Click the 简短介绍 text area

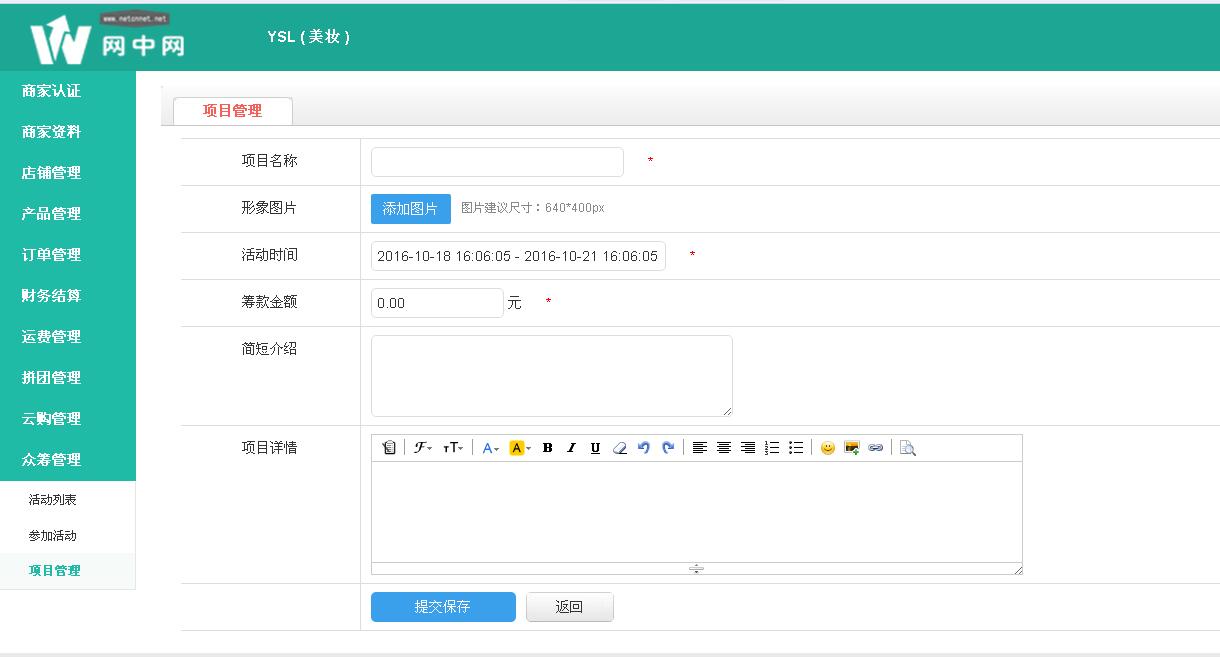pos(552,376)
